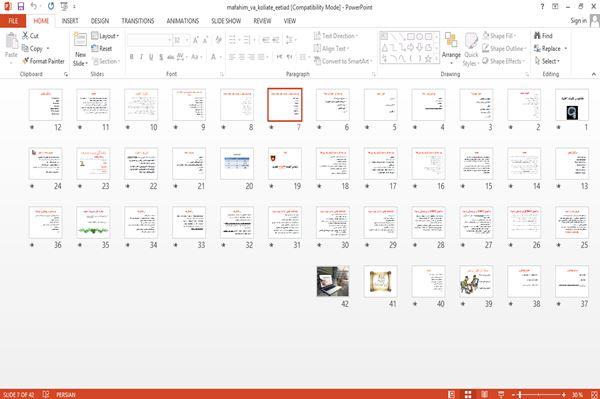Pick font color button

click(x=214, y=57)
